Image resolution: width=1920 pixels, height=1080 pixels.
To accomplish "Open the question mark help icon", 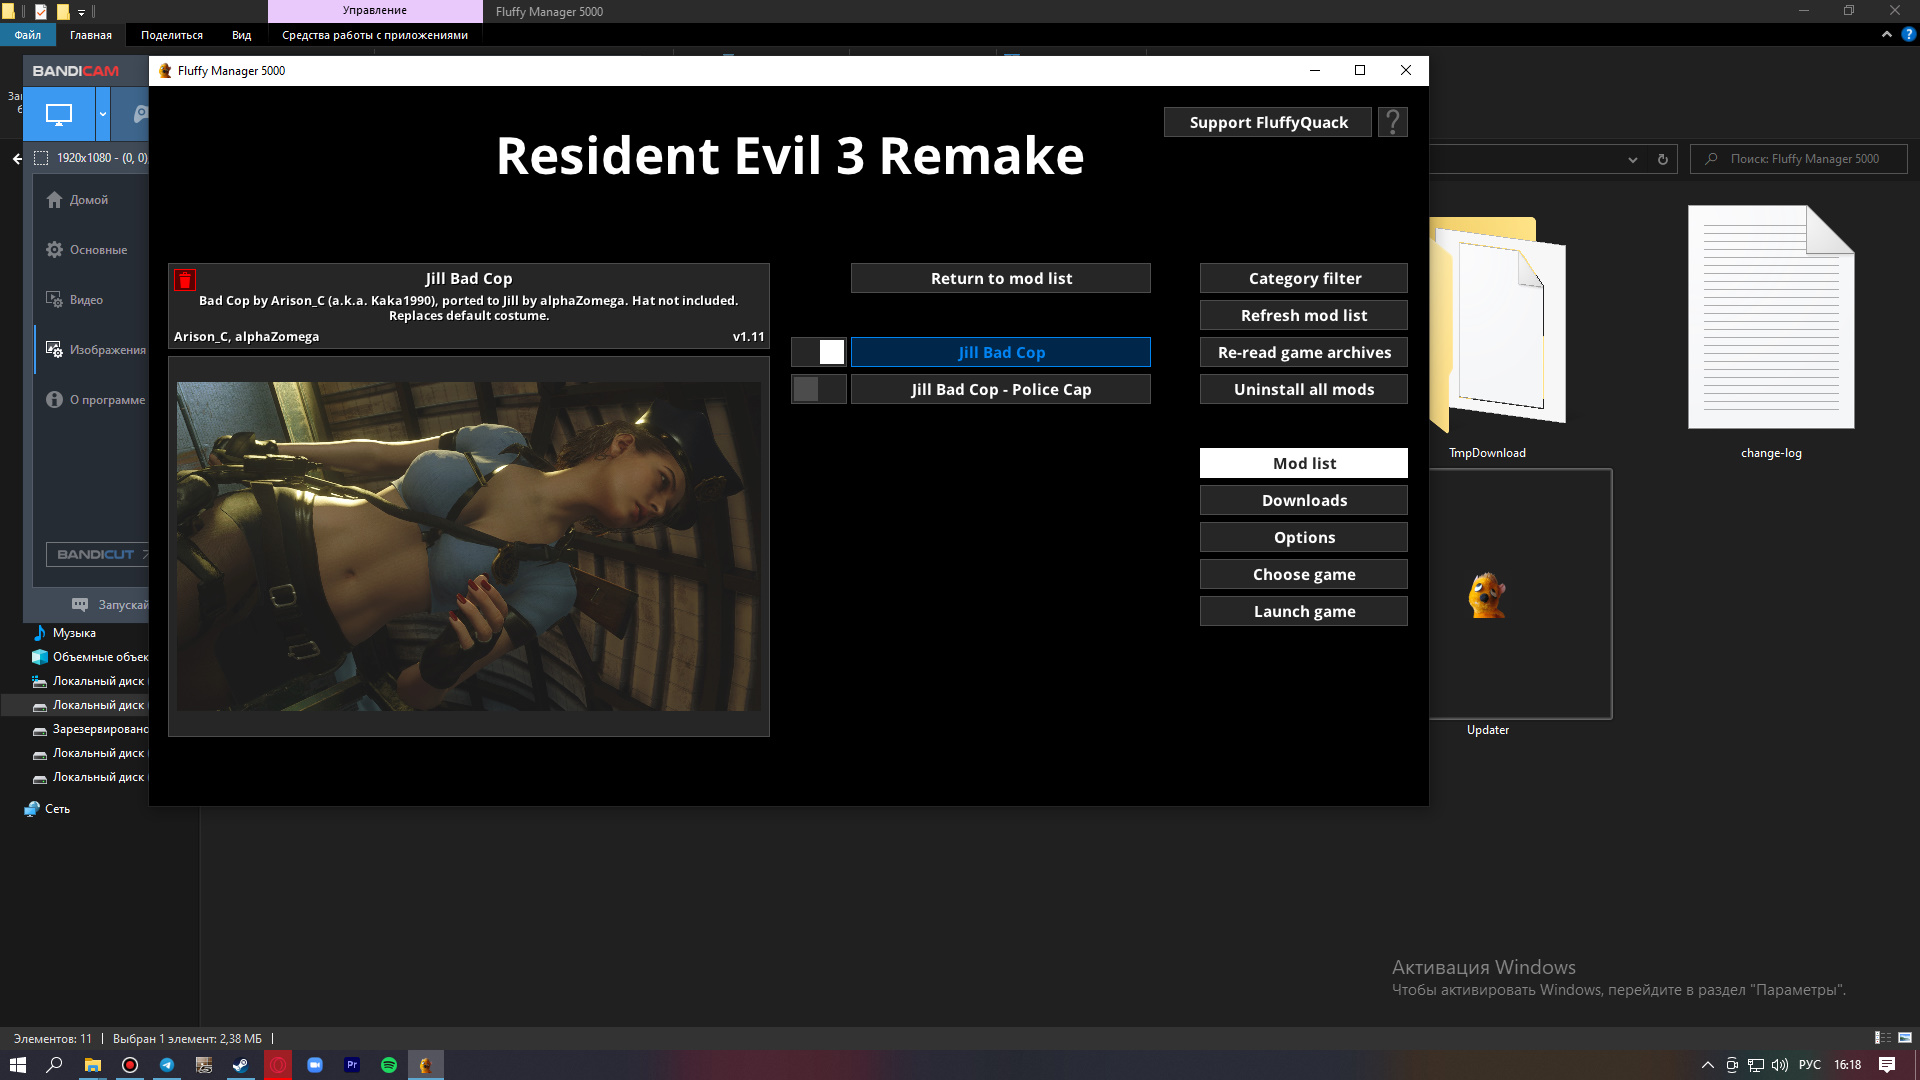I will click(1392, 122).
